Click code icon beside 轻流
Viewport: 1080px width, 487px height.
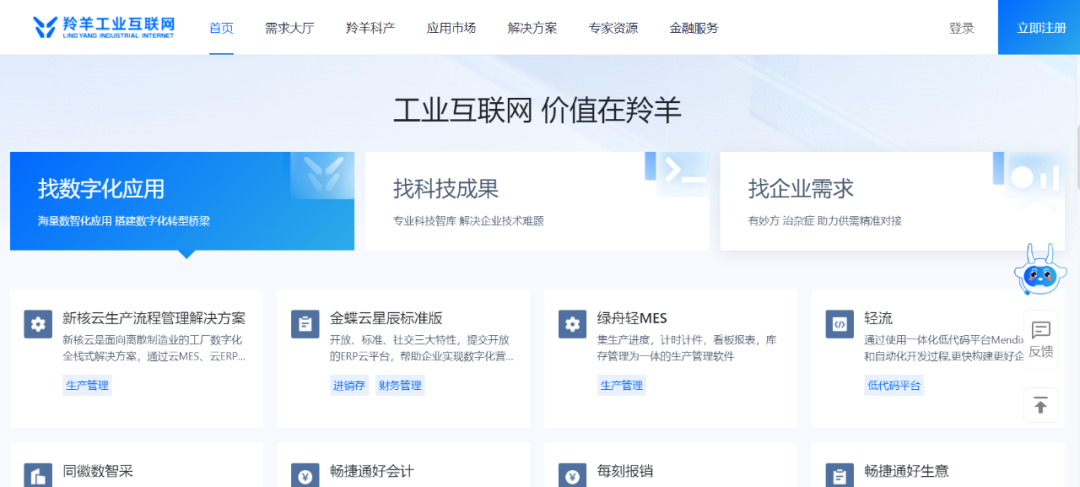pyautogui.click(x=840, y=324)
